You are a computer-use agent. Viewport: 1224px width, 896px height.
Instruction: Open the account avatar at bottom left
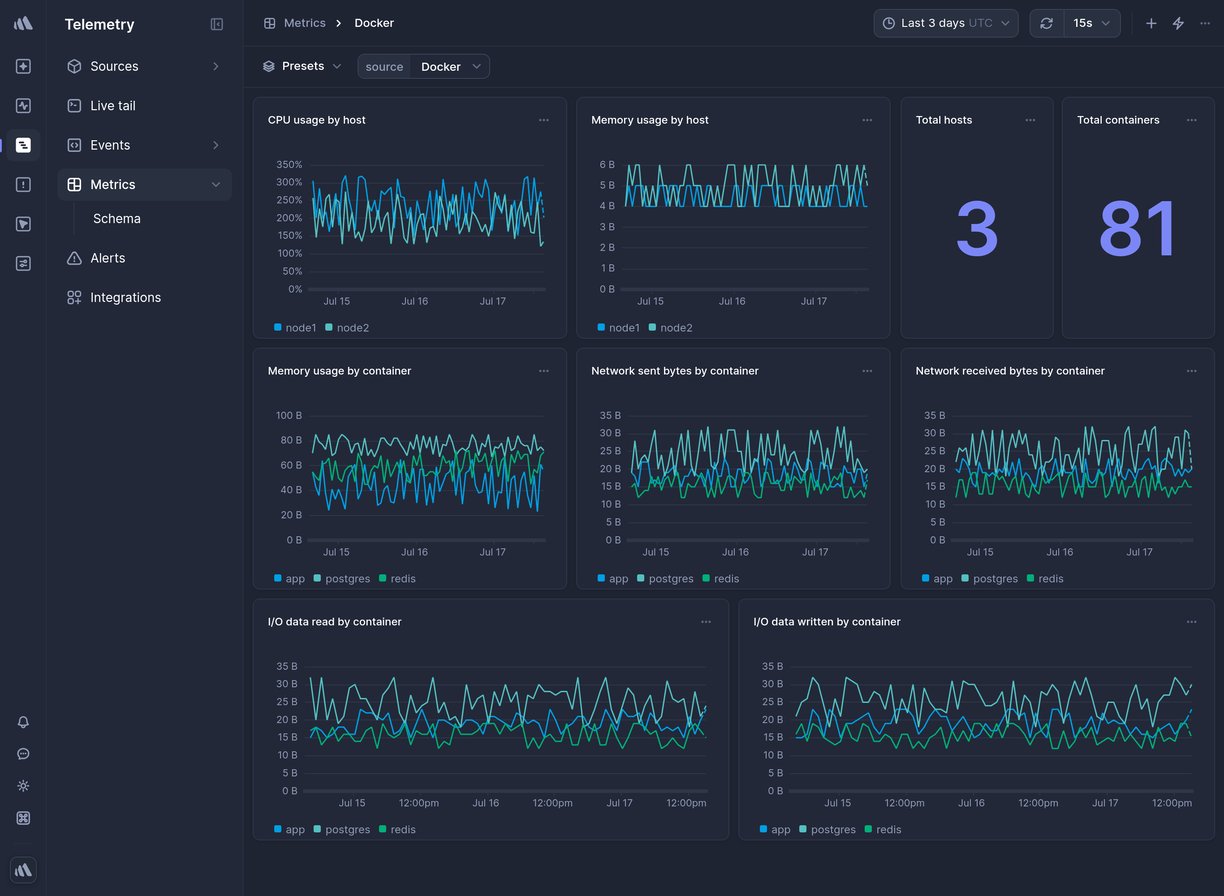[23, 870]
